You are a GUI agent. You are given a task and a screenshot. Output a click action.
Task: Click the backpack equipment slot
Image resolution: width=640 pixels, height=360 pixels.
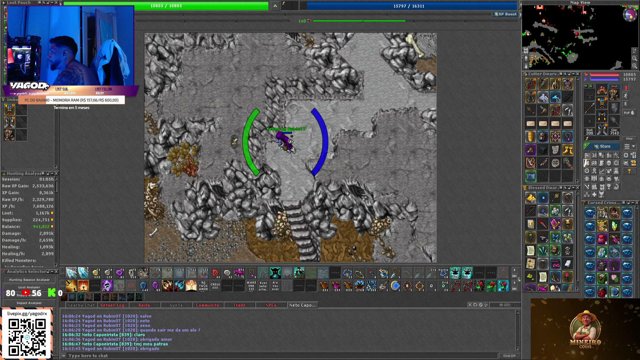click(x=614, y=93)
